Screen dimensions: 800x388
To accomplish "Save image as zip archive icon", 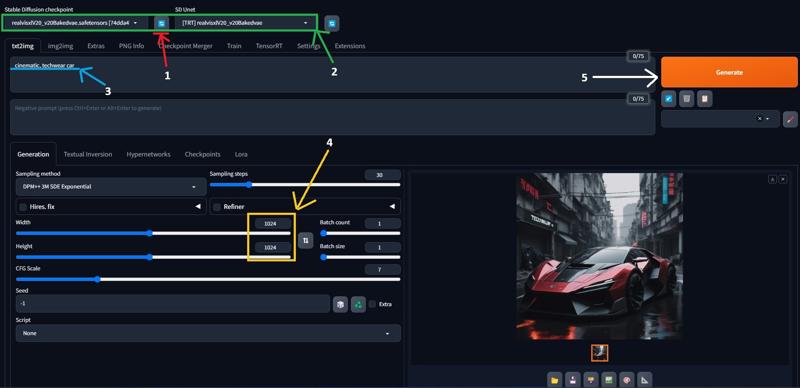I will point(591,379).
